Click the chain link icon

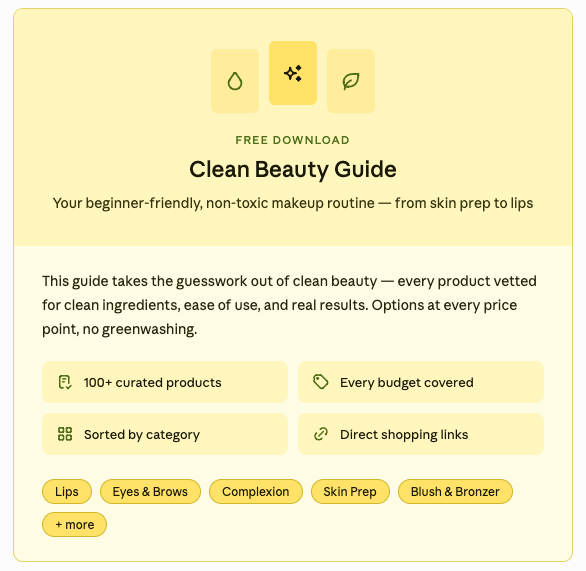tap(321, 434)
